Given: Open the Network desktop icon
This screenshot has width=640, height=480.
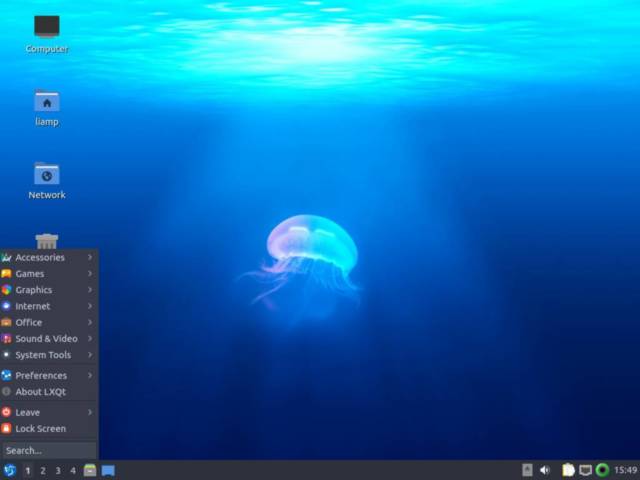Looking at the screenshot, I should click(47, 173).
